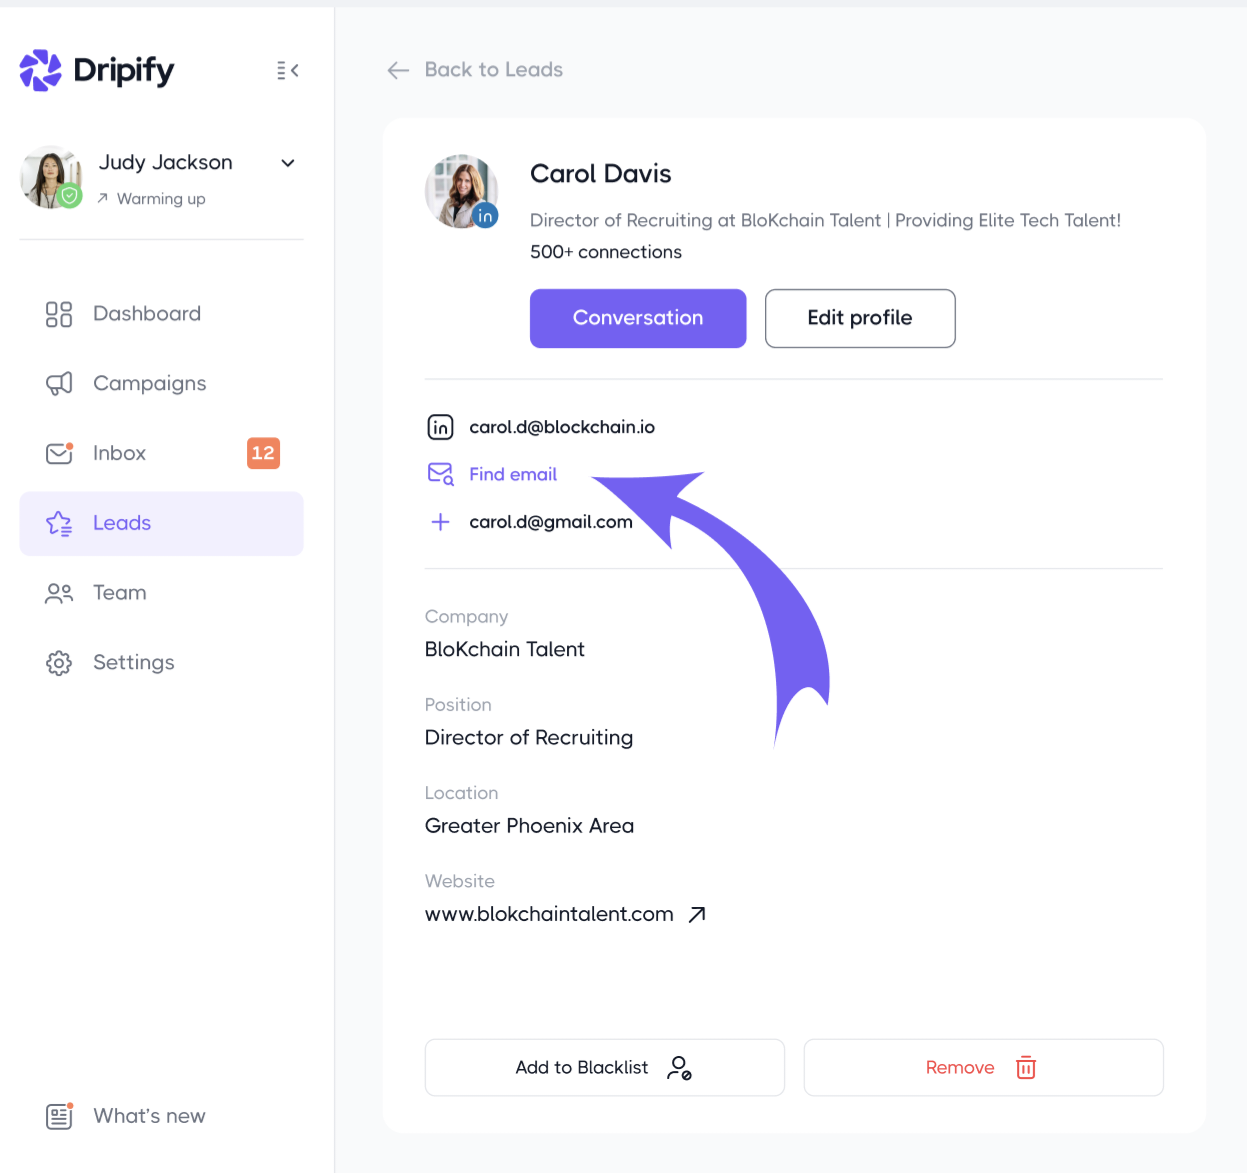Viewport: 1247px width, 1173px height.
Task: Click the external link arrow icon
Action: point(697,914)
